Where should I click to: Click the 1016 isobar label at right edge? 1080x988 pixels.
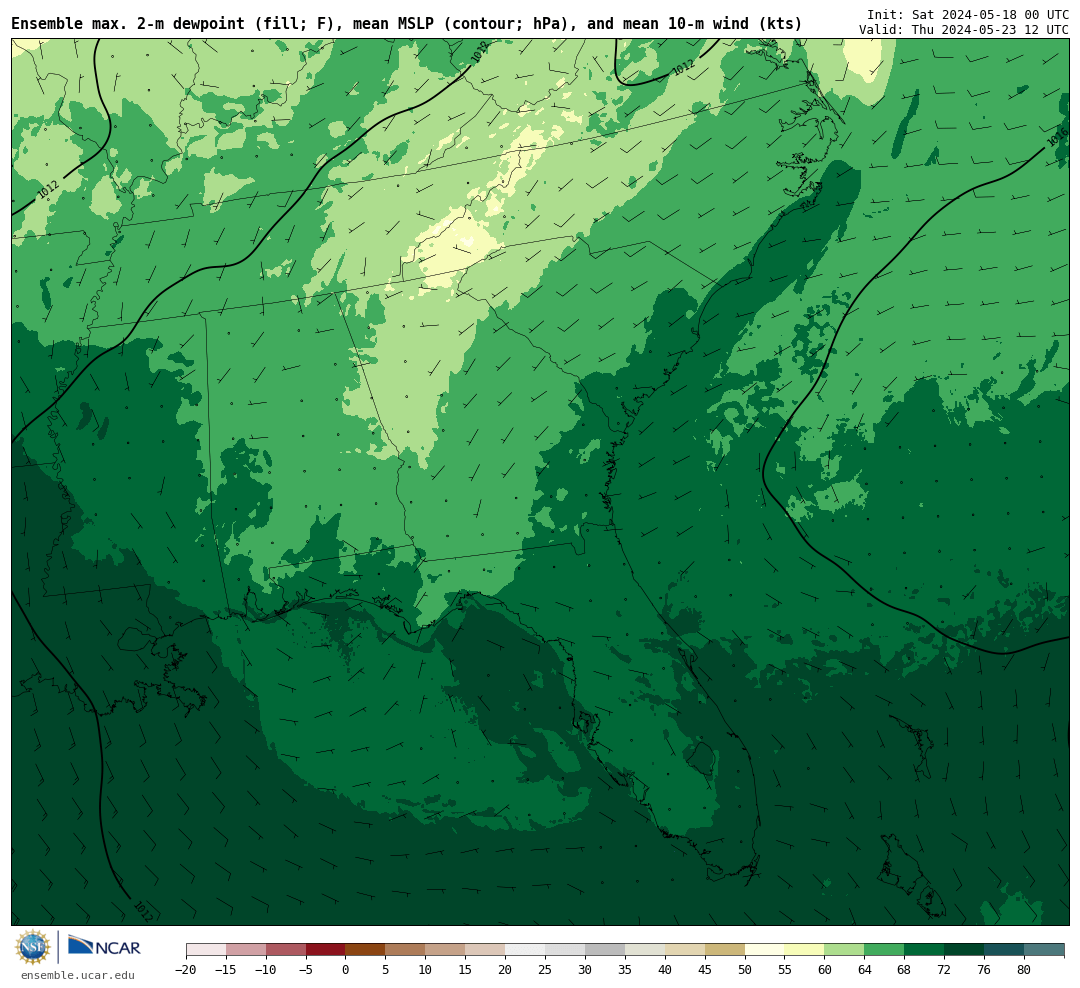click(x=1057, y=137)
